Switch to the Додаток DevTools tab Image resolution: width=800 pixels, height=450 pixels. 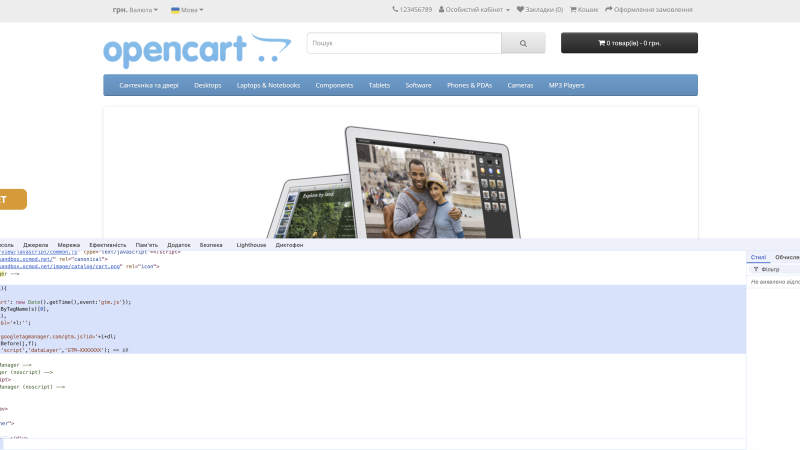(x=179, y=245)
